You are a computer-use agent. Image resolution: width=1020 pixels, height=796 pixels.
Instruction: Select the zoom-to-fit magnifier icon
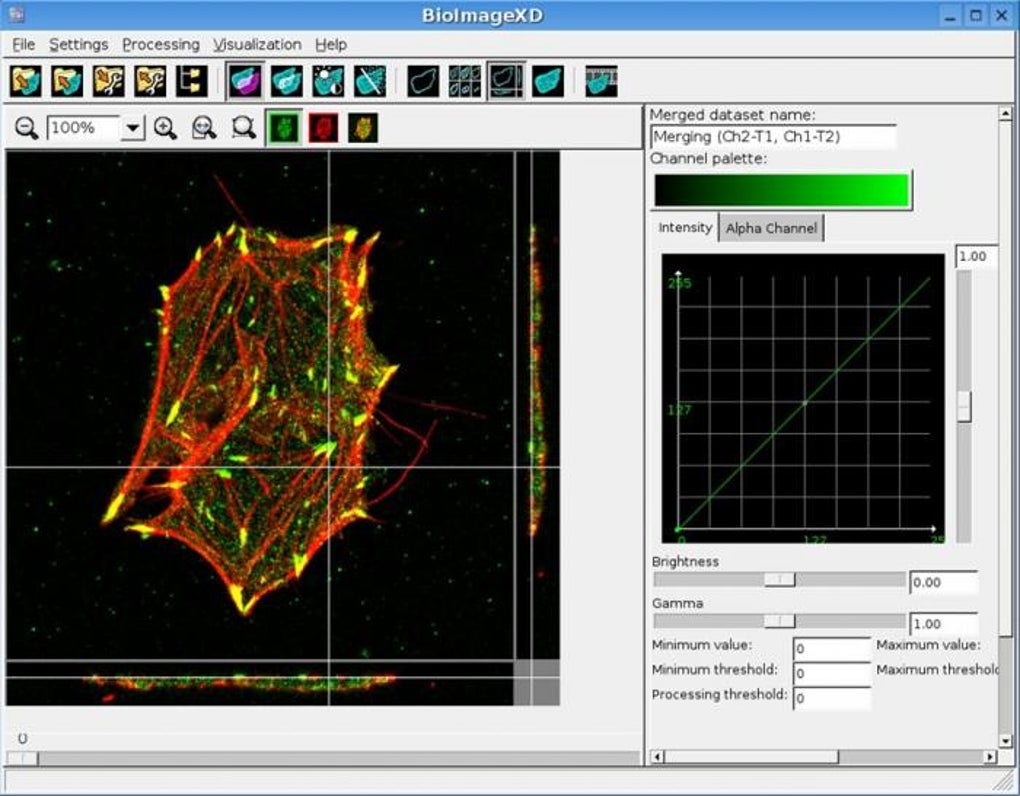click(204, 128)
